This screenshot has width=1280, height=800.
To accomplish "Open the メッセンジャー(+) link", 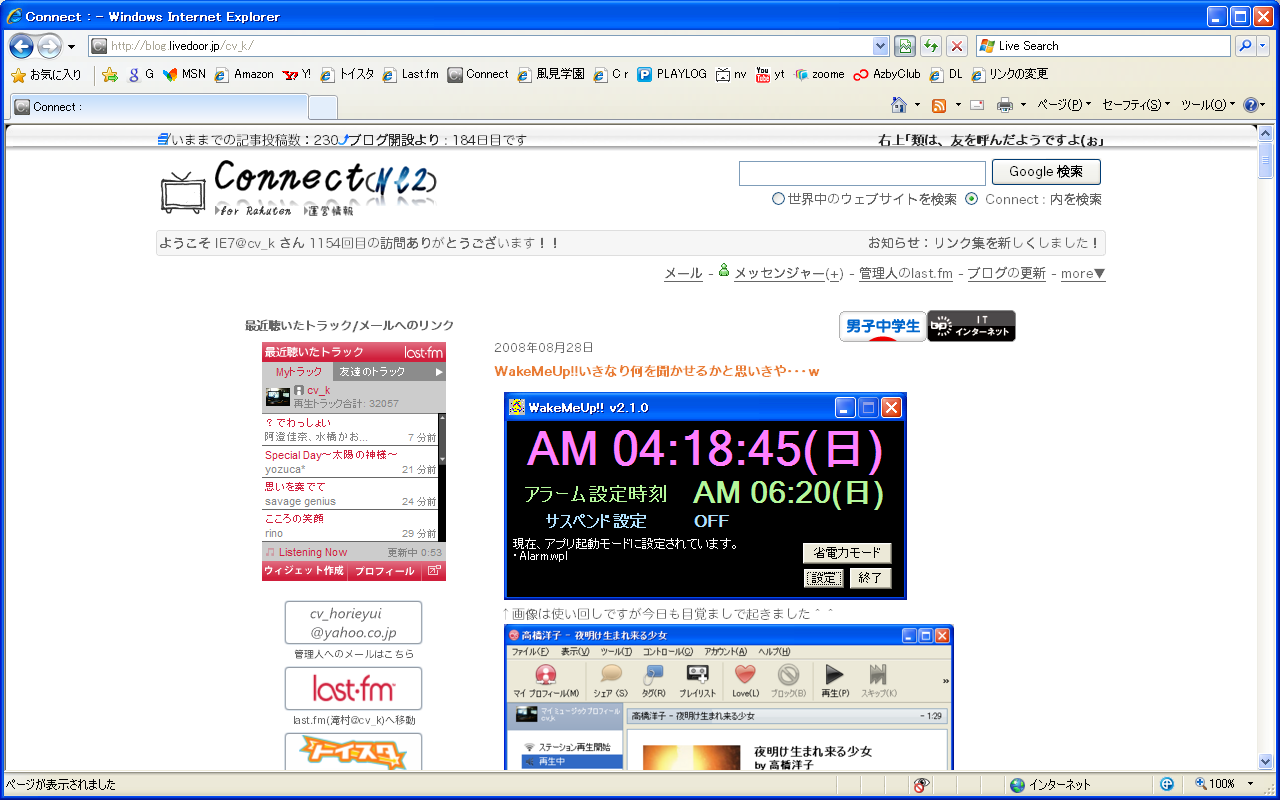I will tap(789, 274).
